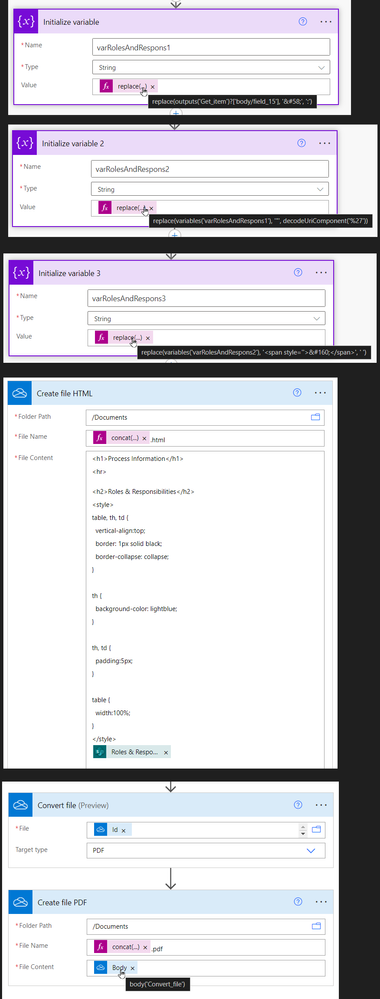Open more options menu for Initialize variable 3
This screenshot has height=999, width=380.
[x=321, y=273]
